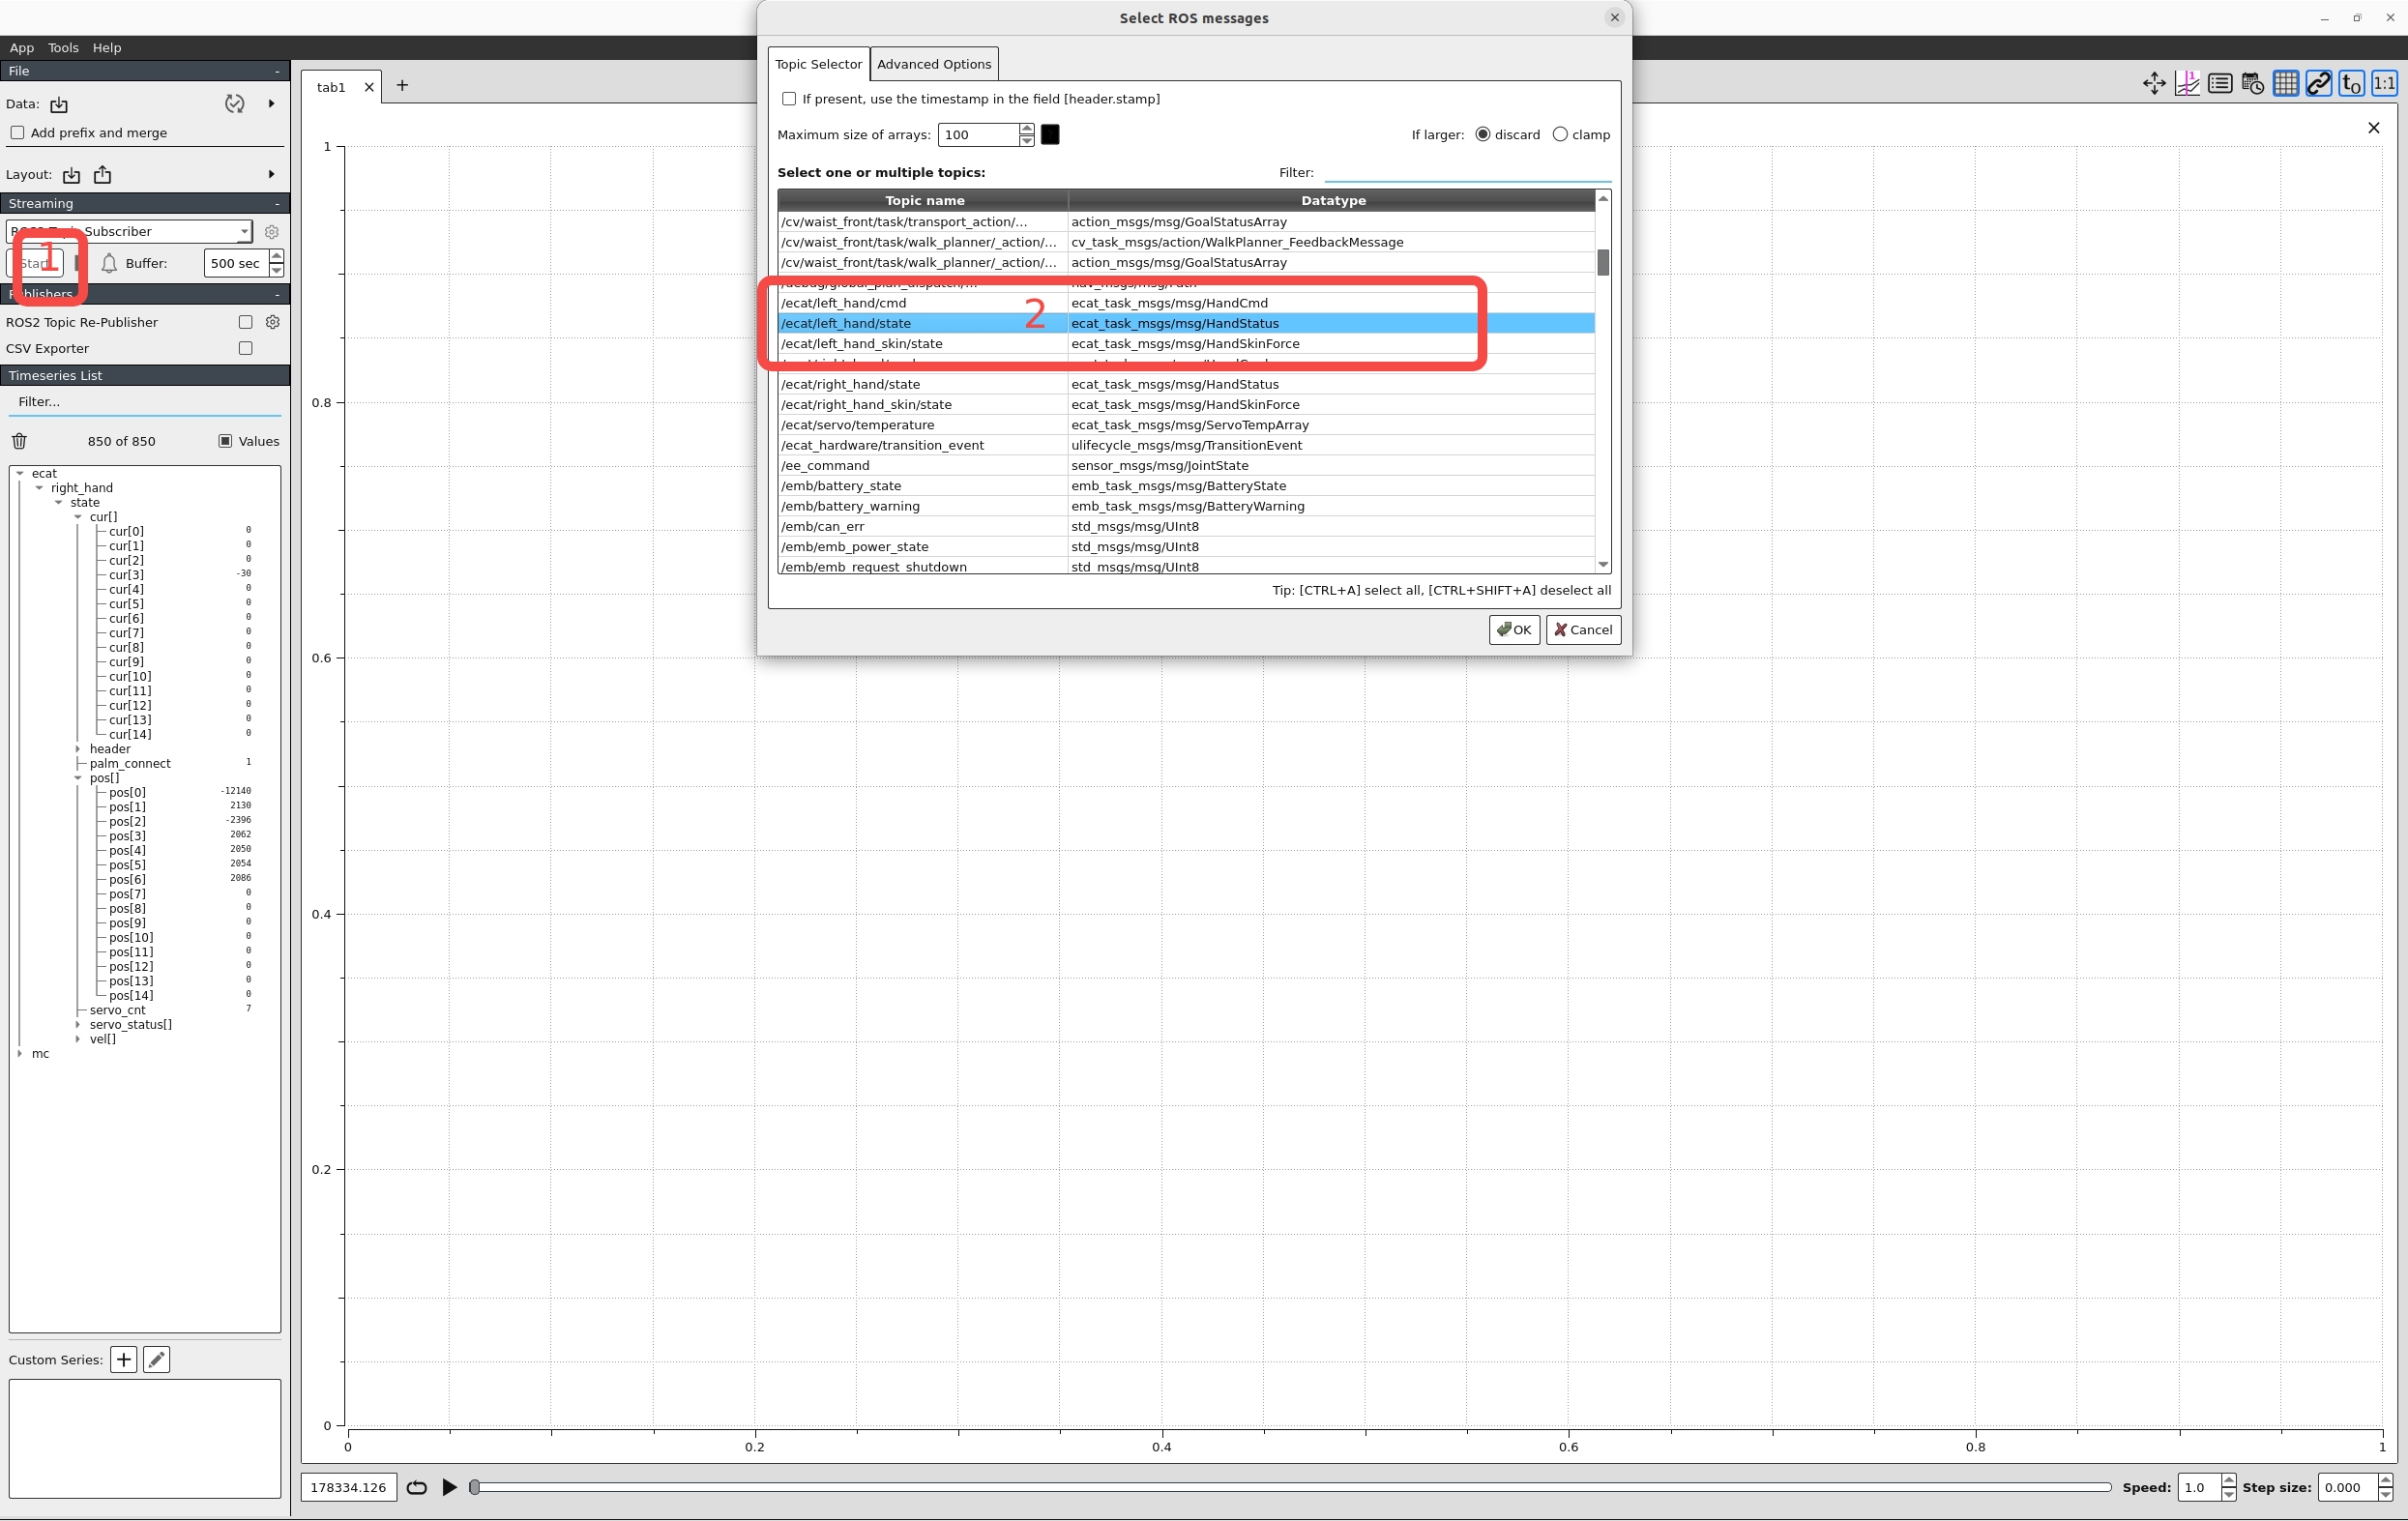
Task: Click the play button in timeline
Action: pyautogui.click(x=450, y=1488)
